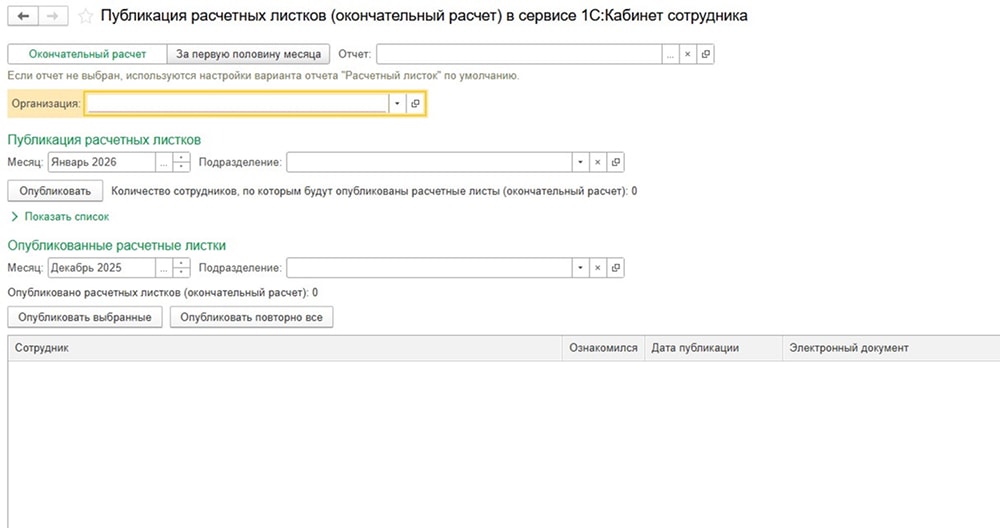
Task: Clear the Отчет field with the X
Action: (688, 54)
